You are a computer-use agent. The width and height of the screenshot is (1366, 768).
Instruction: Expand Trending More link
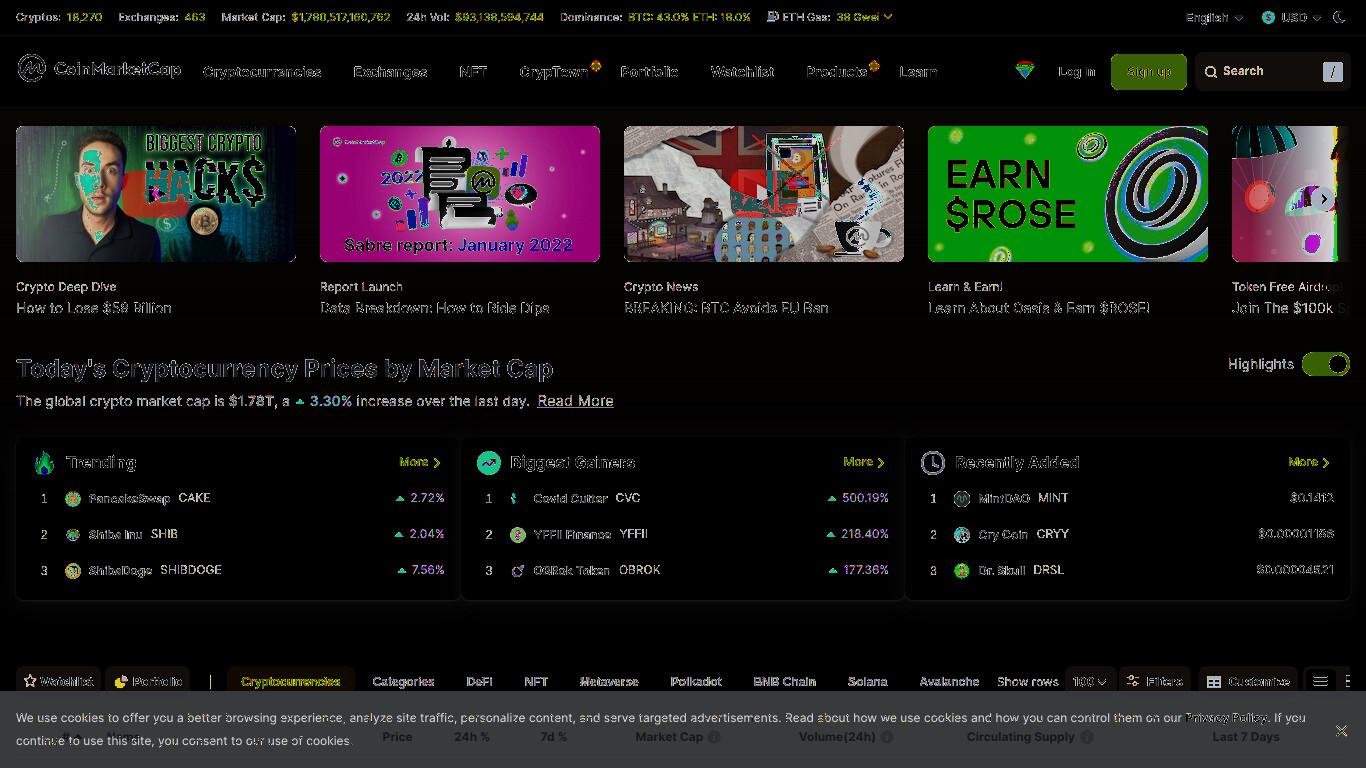(420, 462)
